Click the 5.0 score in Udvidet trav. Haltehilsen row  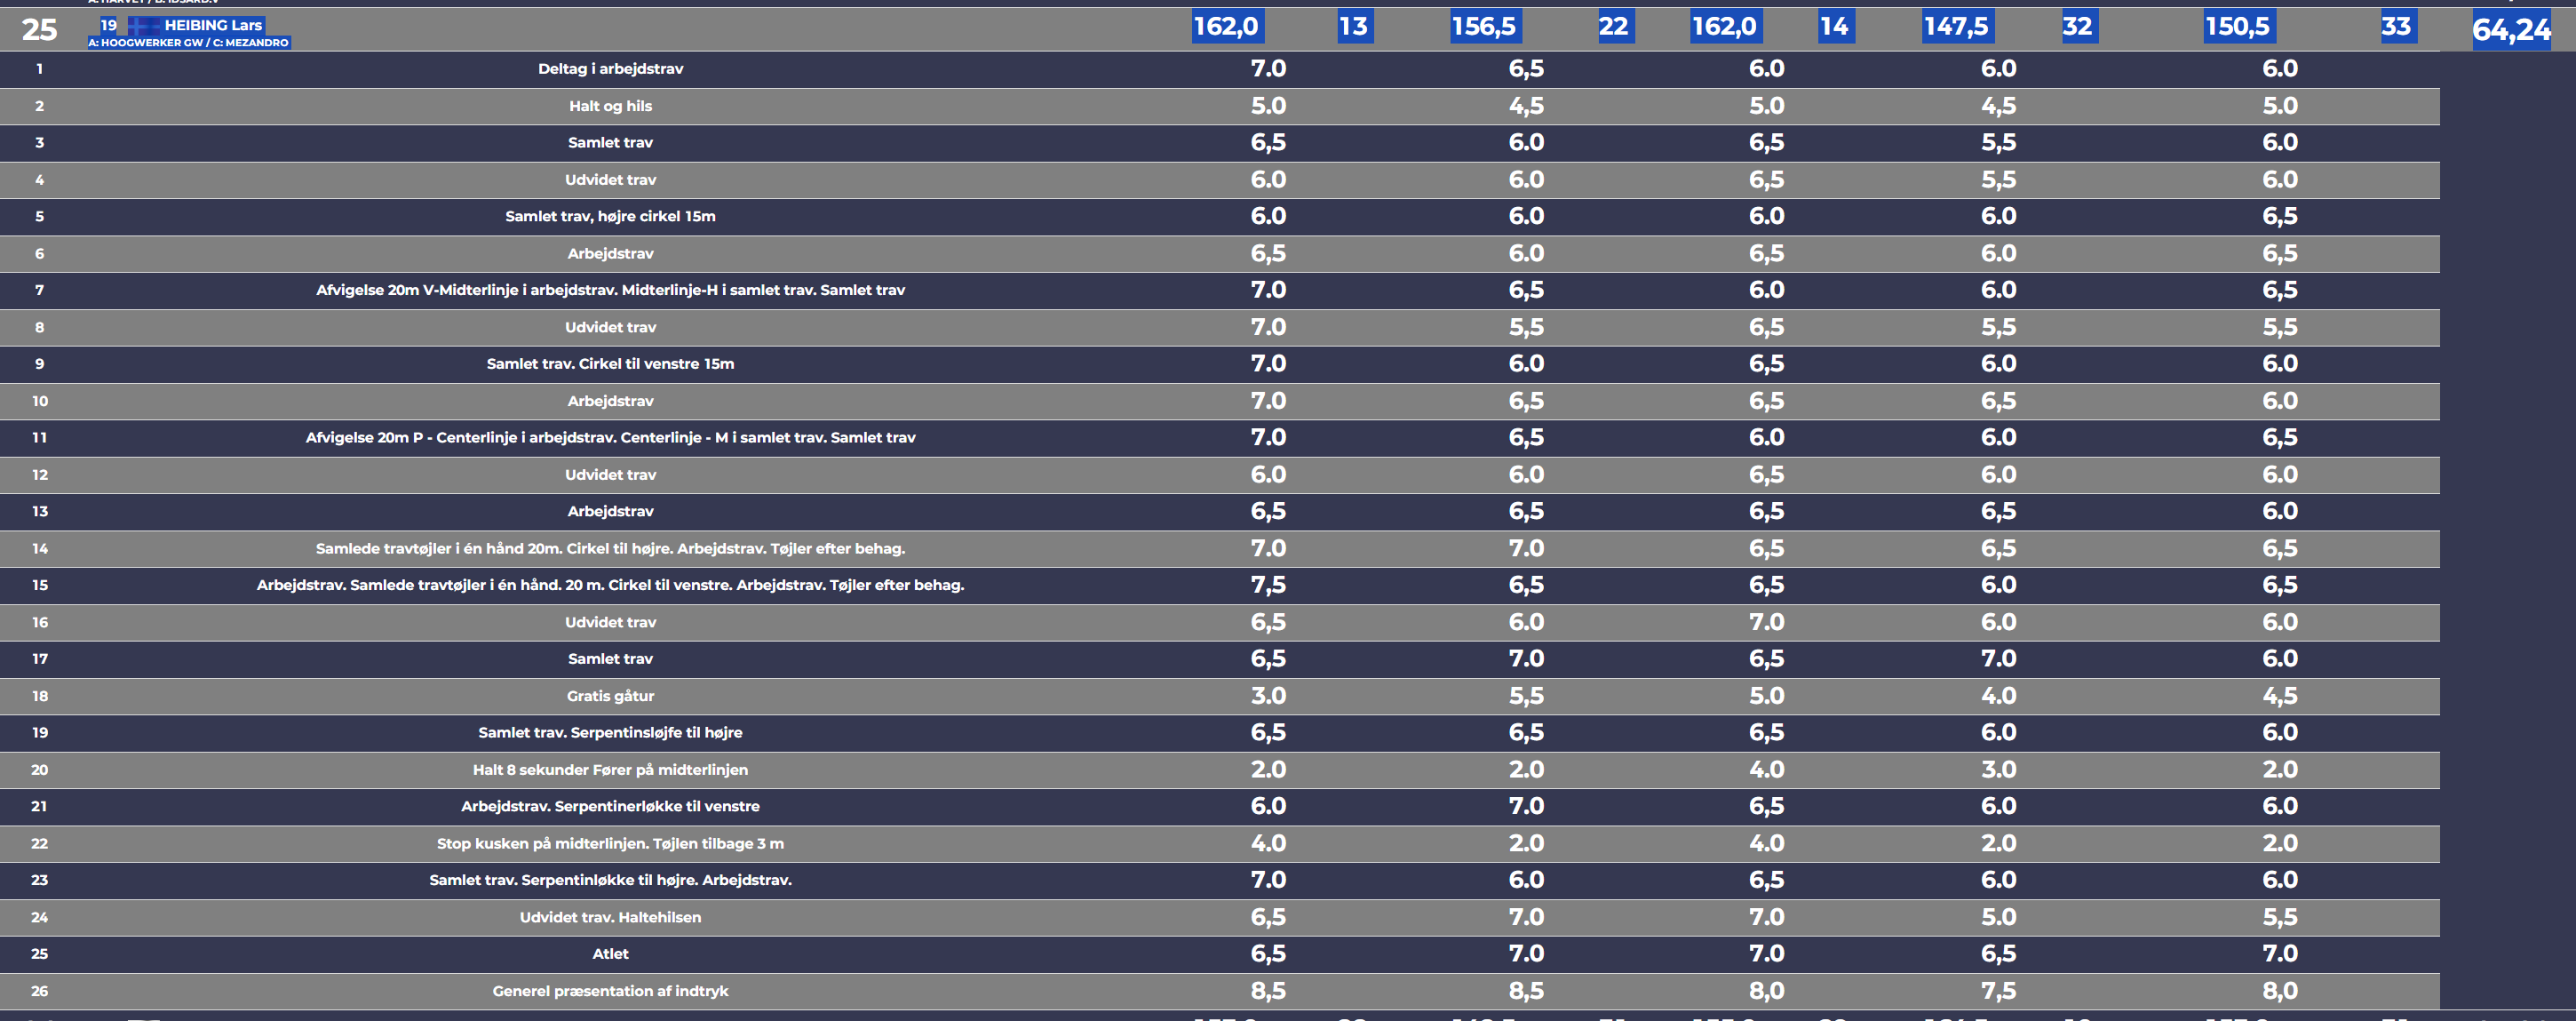pos(1998,917)
